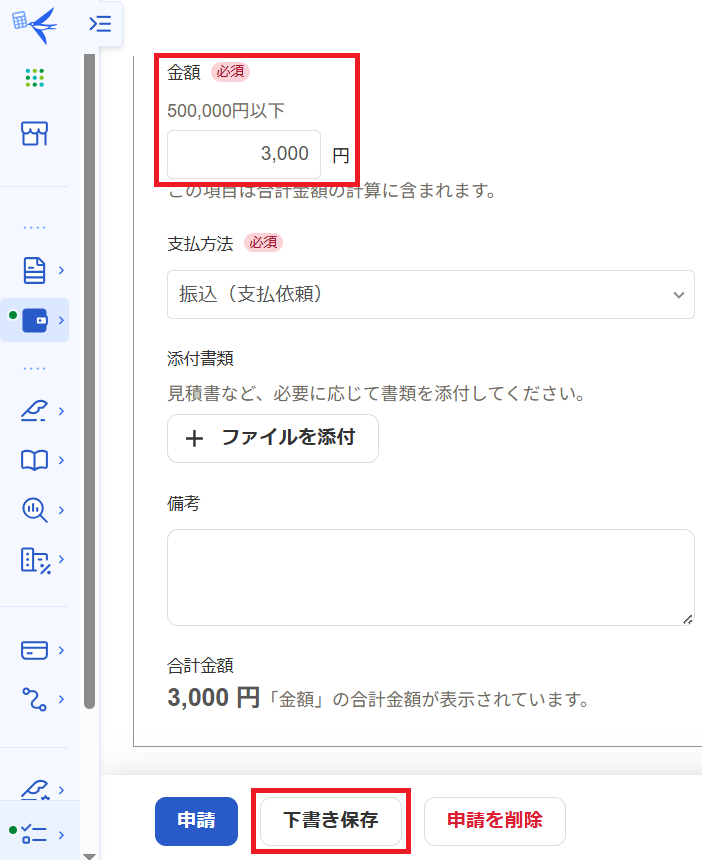Open the document page icon in sidebar
702x860 pixels.
point(34,270)
